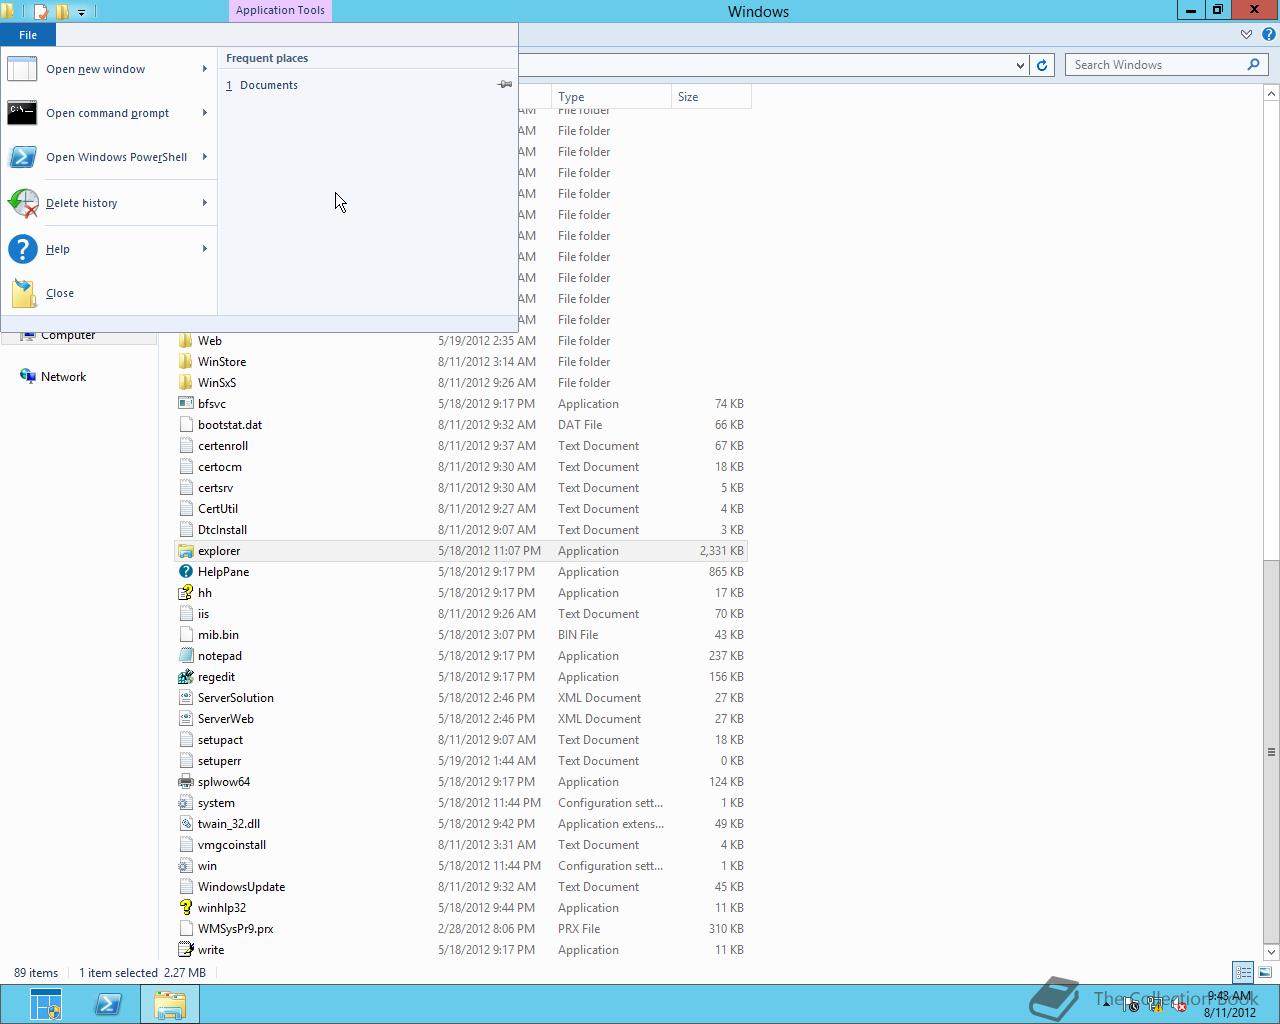The width and height of the screenshot is (1280, 1024).
Task: Click the muted speaker tray icon
Action: point(1179,1006)
